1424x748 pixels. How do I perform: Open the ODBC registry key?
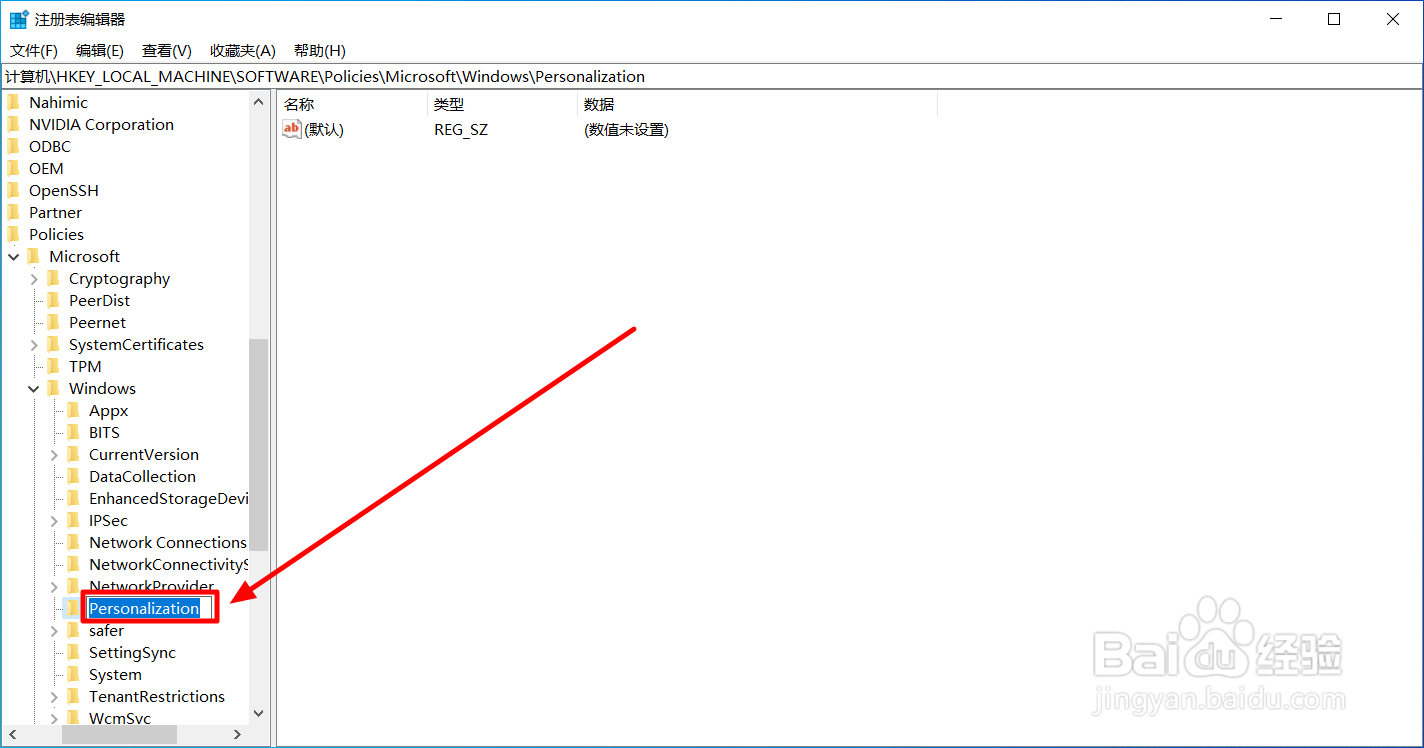[x=47, y=145]
